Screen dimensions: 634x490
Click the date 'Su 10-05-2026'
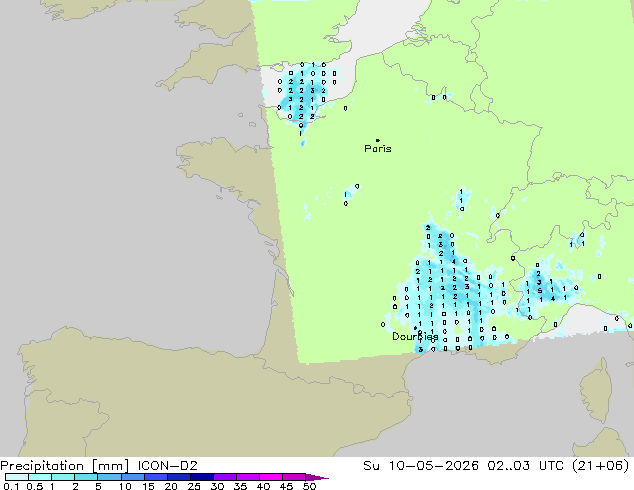click(421, 466)
